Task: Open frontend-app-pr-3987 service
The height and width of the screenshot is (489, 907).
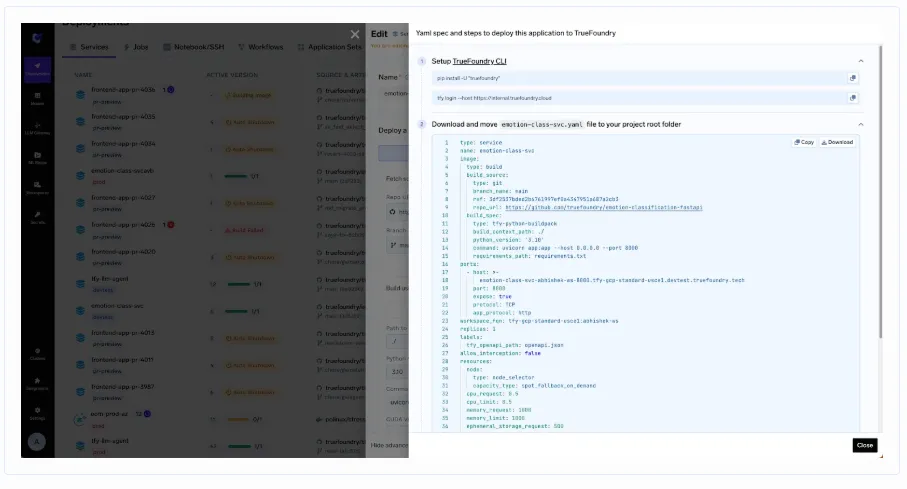Action: click(x=123, y=387)
